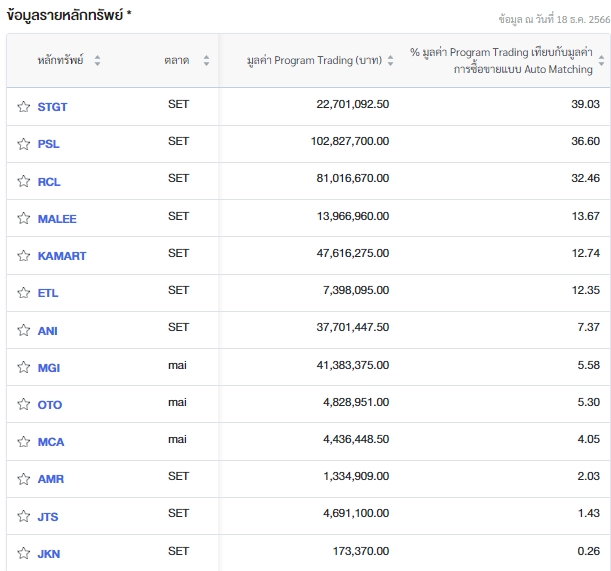Star the JKN stock row
The image size is (611, 571).
23,553
